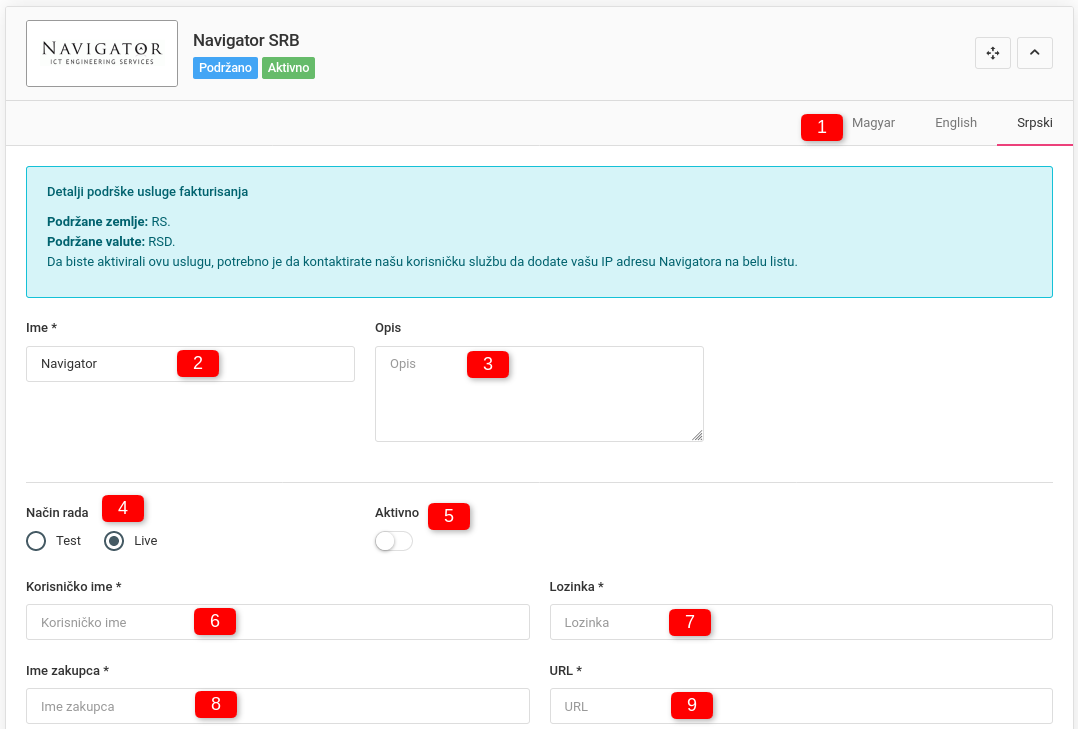Click the Navigator logo thumbnail

(102, 54)
